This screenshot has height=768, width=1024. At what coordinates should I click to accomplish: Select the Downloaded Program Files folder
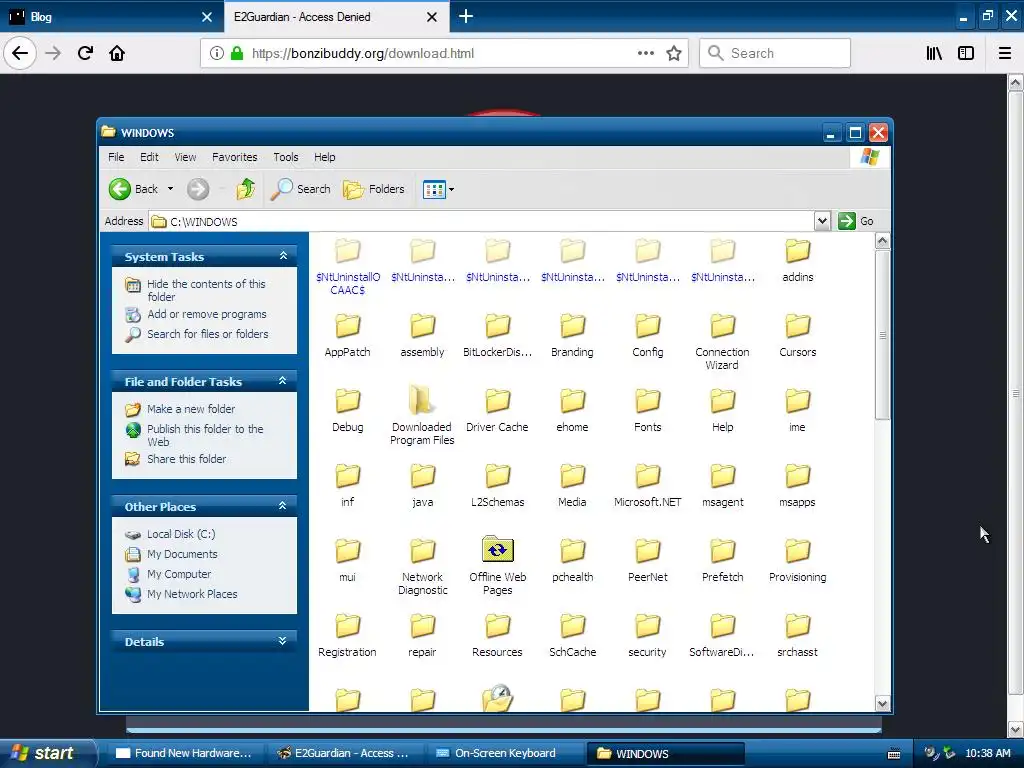pyautogui.click(x=423, y=401)
